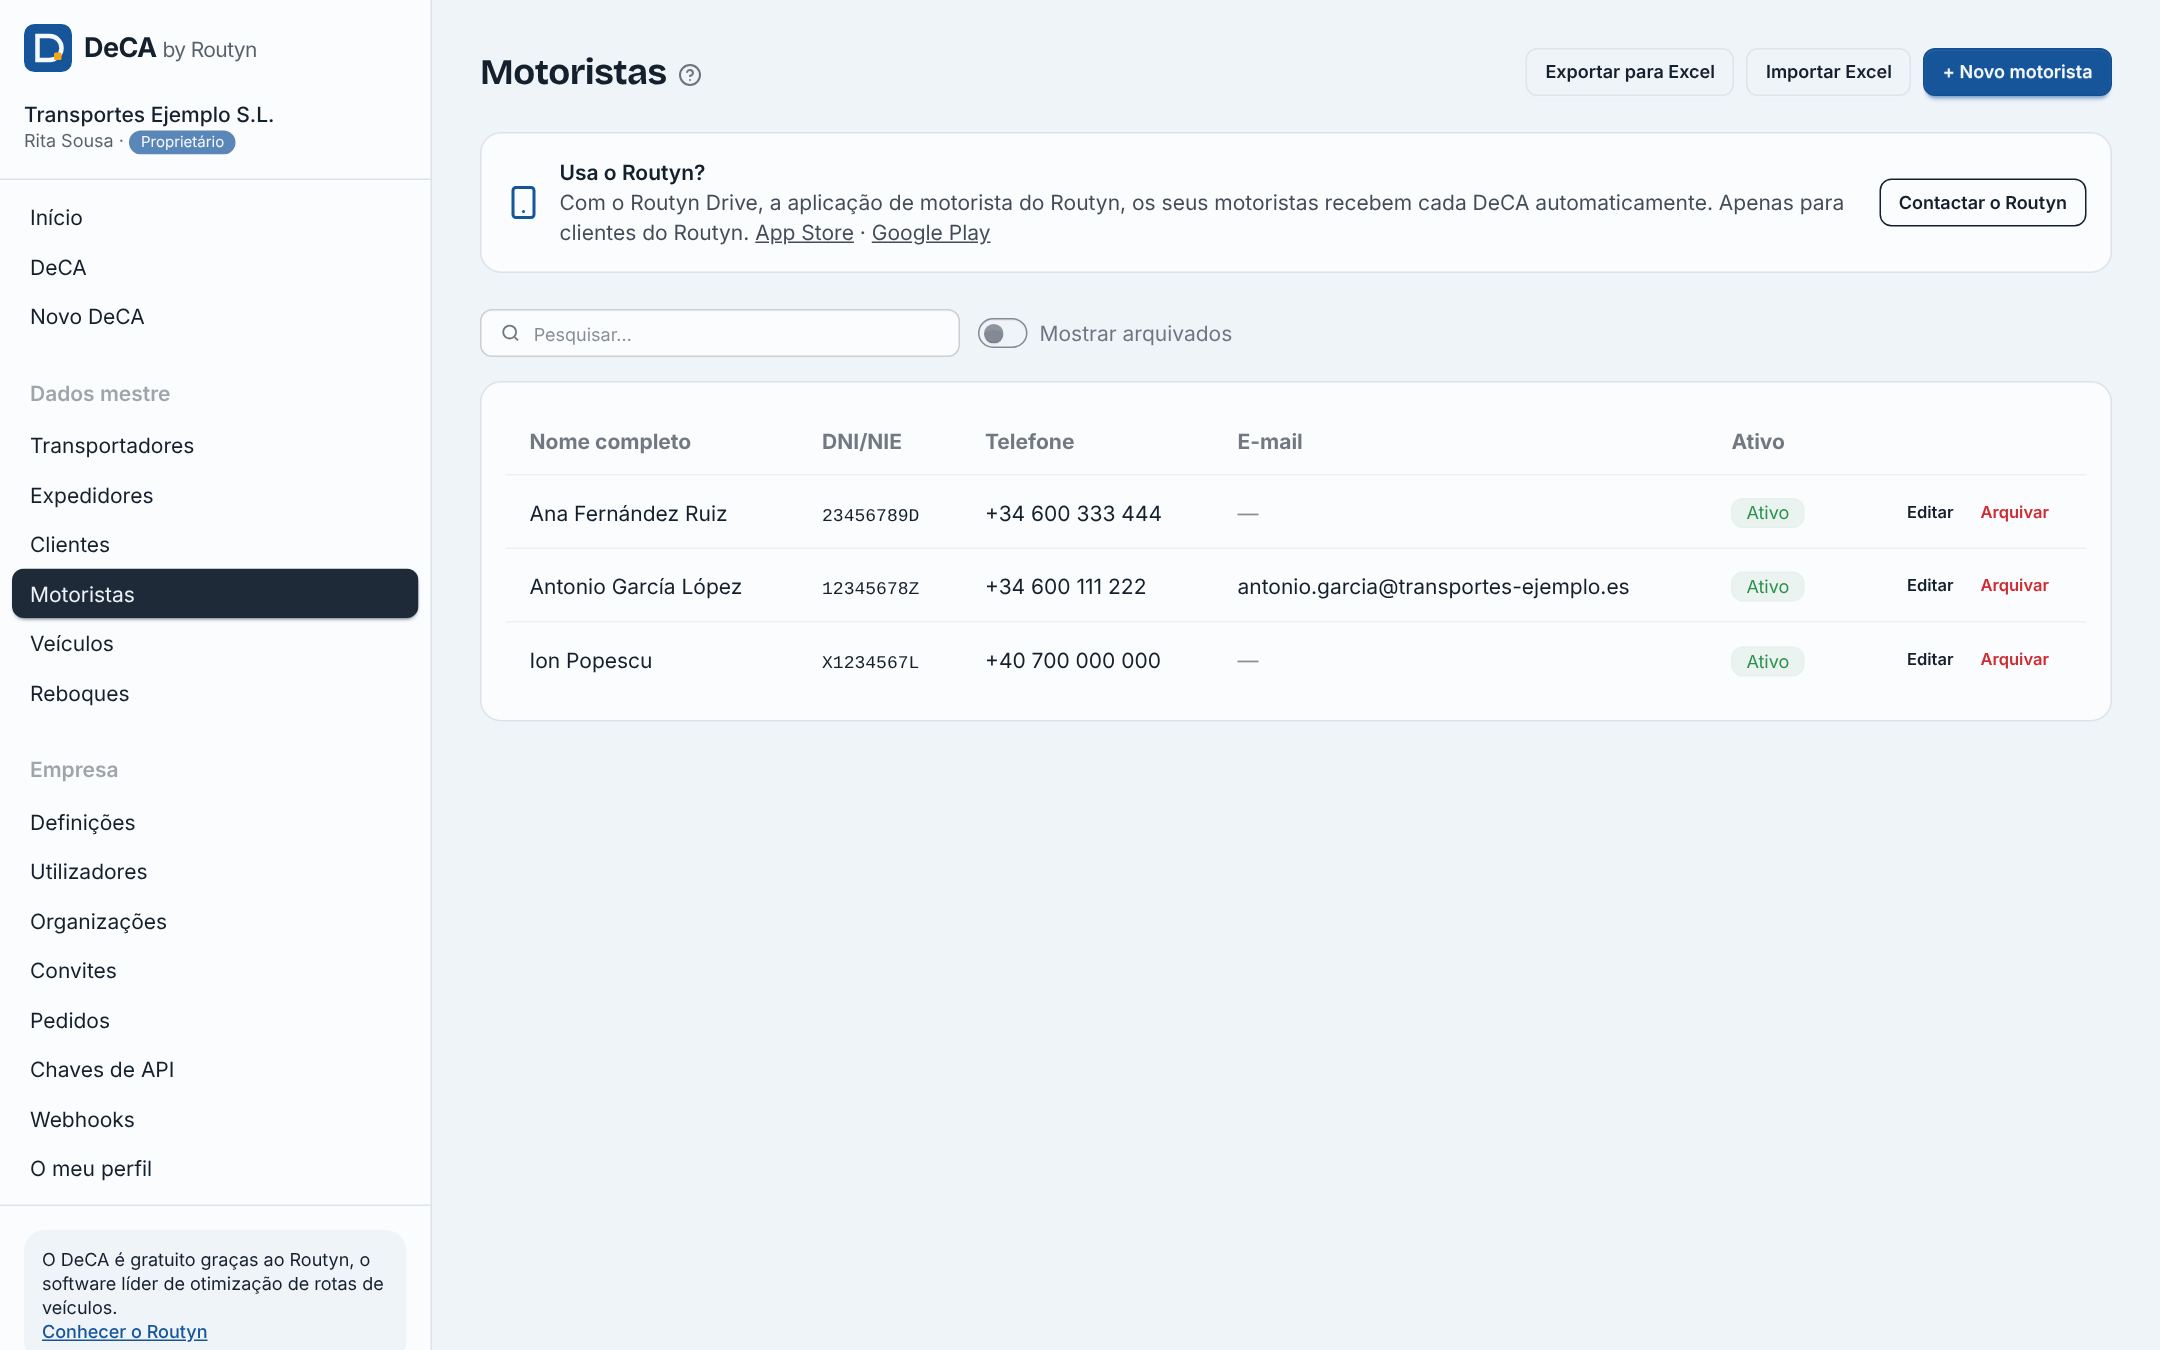Image resolution: width=2160 pixels, height=1350 pixels.
Task: Open Reboques in the sidebar
Action: point(215,694)
